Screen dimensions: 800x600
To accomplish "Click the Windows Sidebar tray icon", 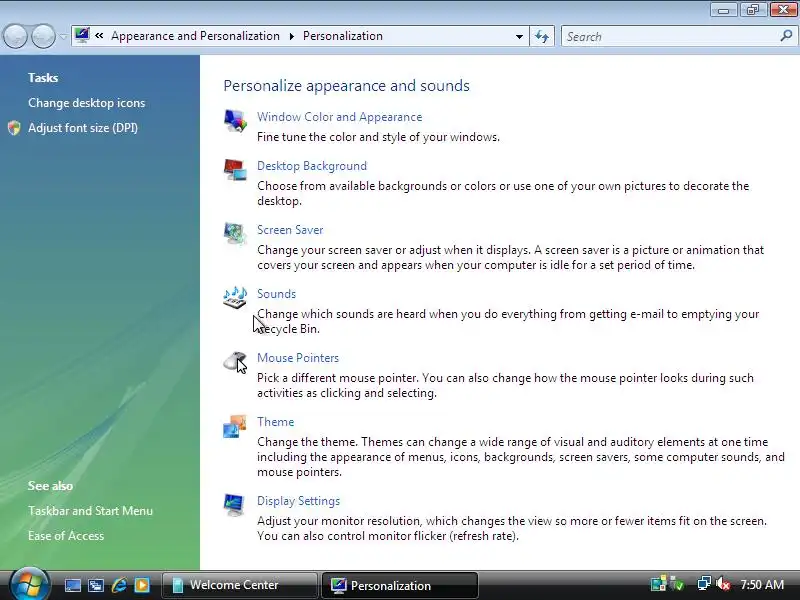I will (x=658, y=584).
